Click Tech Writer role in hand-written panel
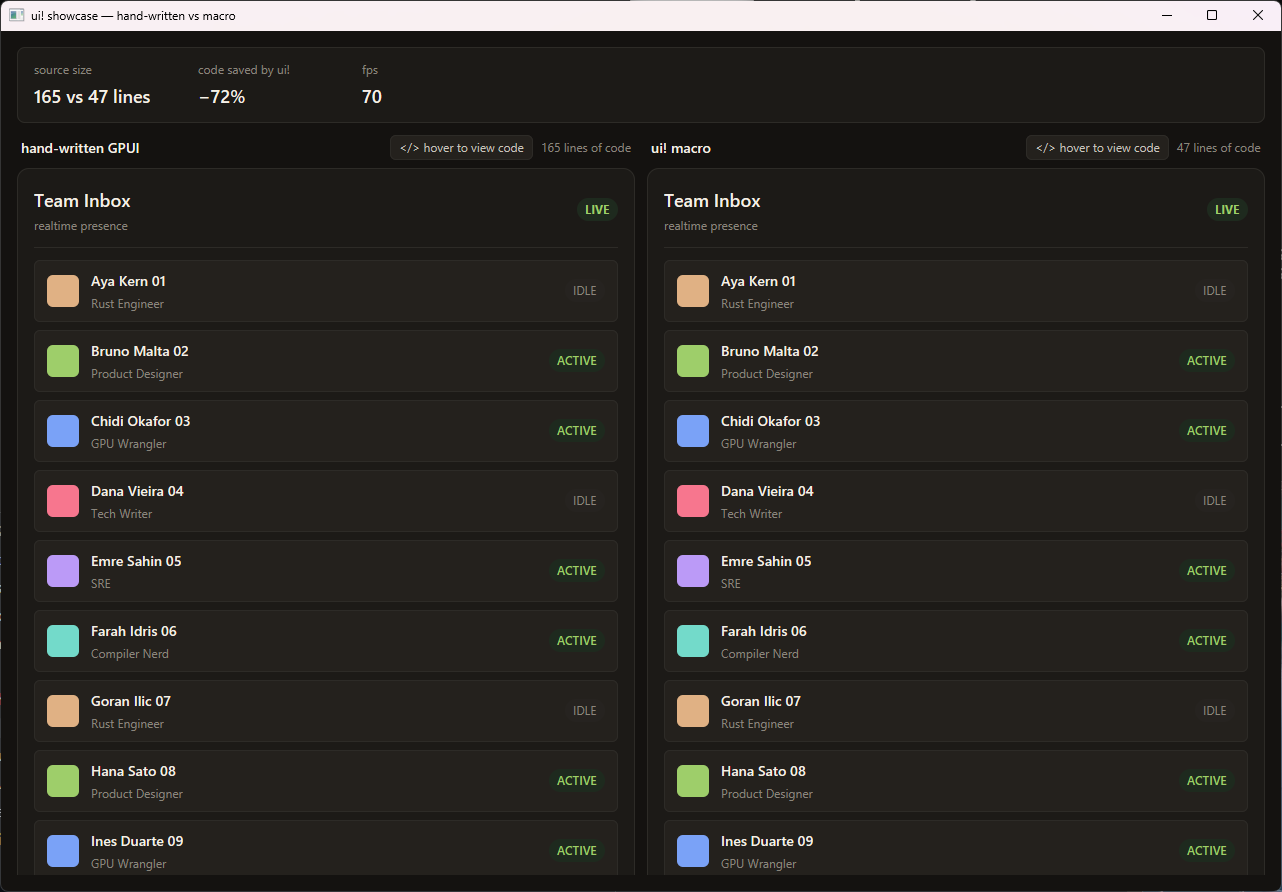Viewport: 1282px width, 892px height. point(122,514)
